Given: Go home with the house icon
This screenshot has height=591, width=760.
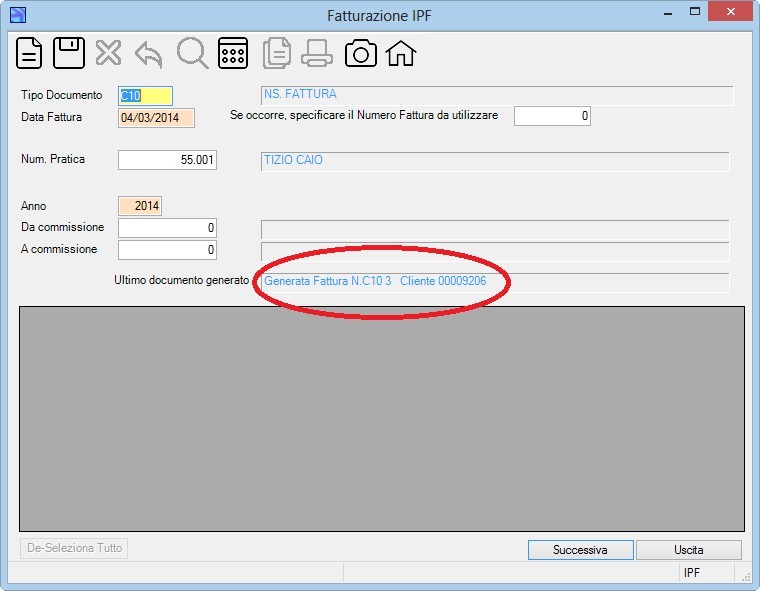Looking at the screenshot, I should tap(401, 53).
